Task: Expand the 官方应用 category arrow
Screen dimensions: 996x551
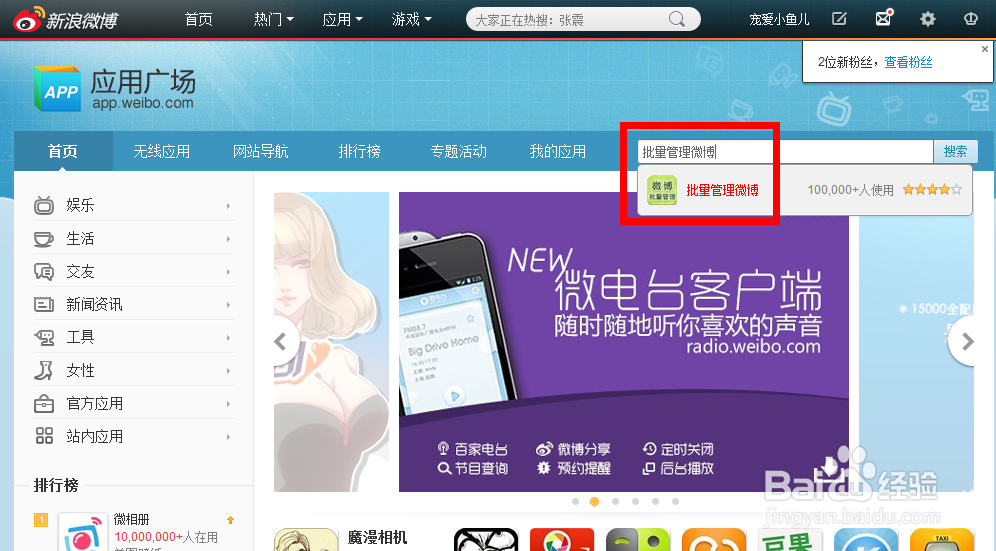Action: click(x=228, y=404)
